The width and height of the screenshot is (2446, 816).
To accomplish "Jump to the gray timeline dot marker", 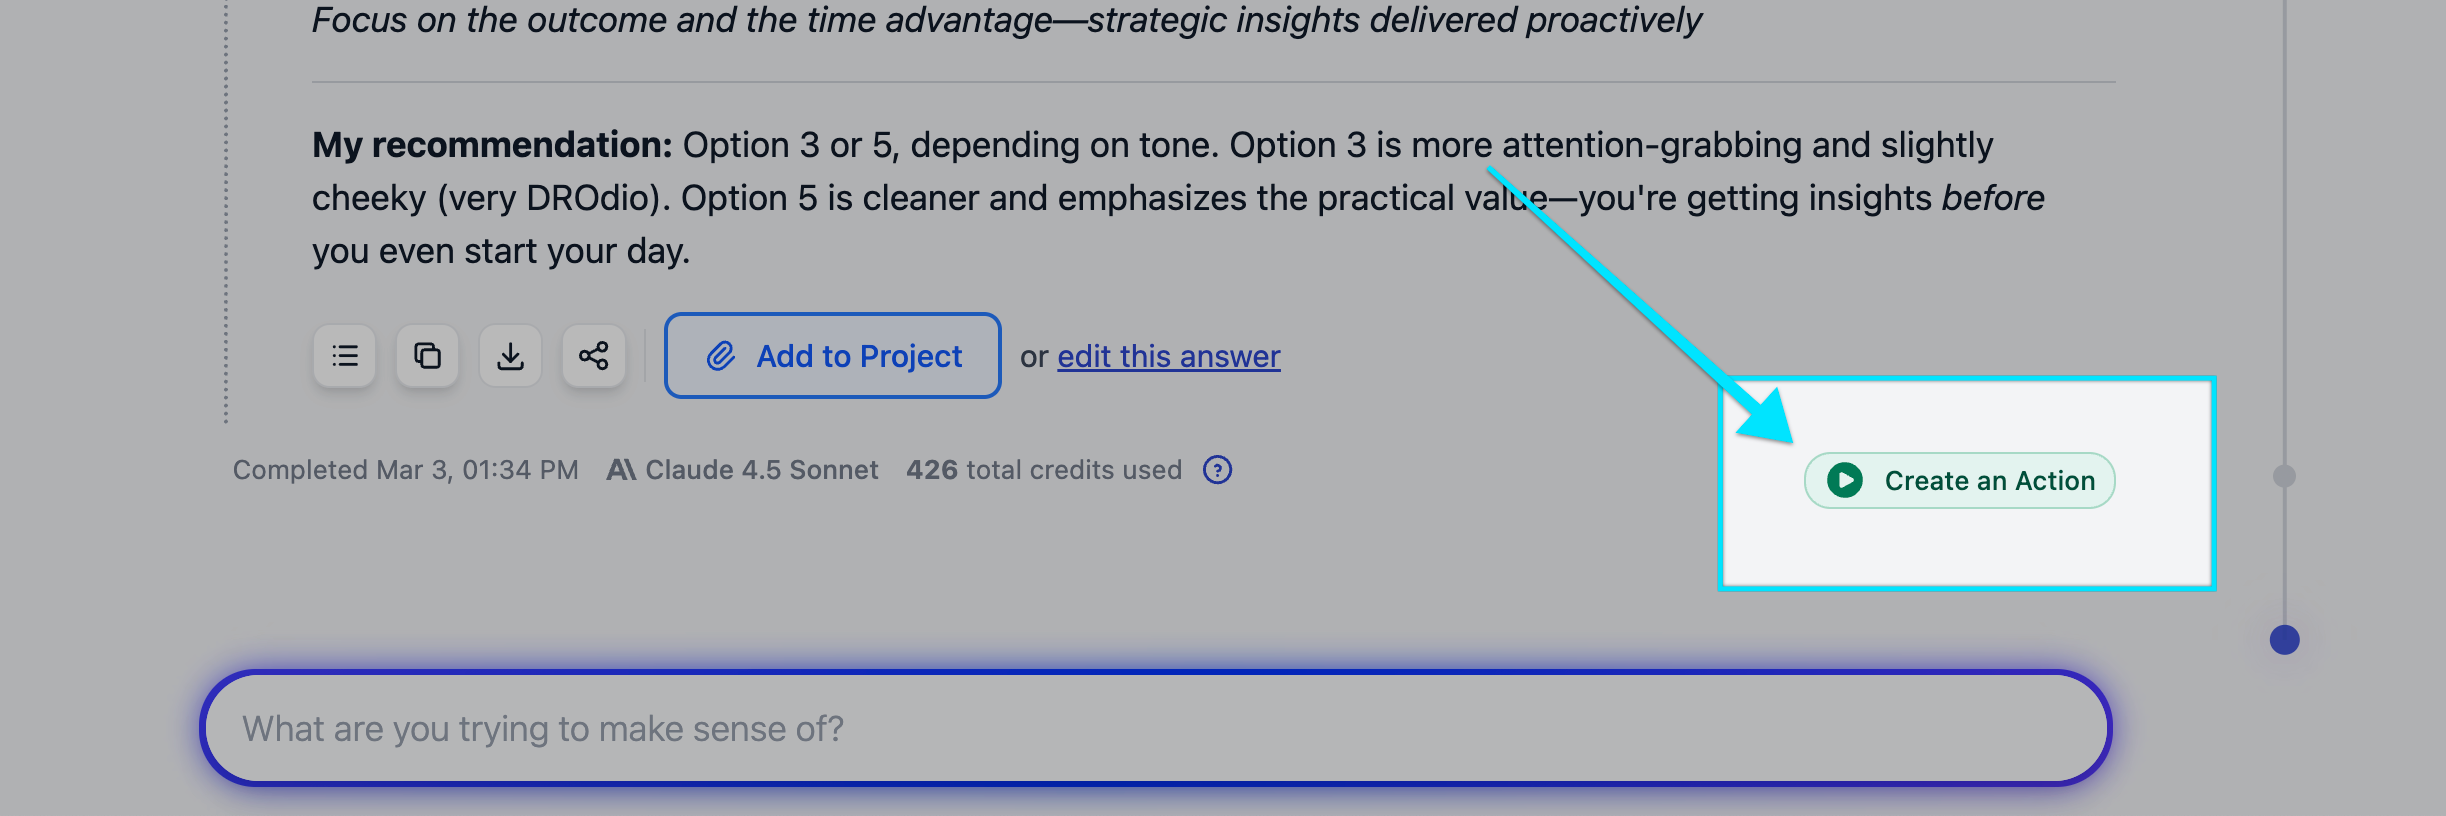I will tap(2284, 476).
